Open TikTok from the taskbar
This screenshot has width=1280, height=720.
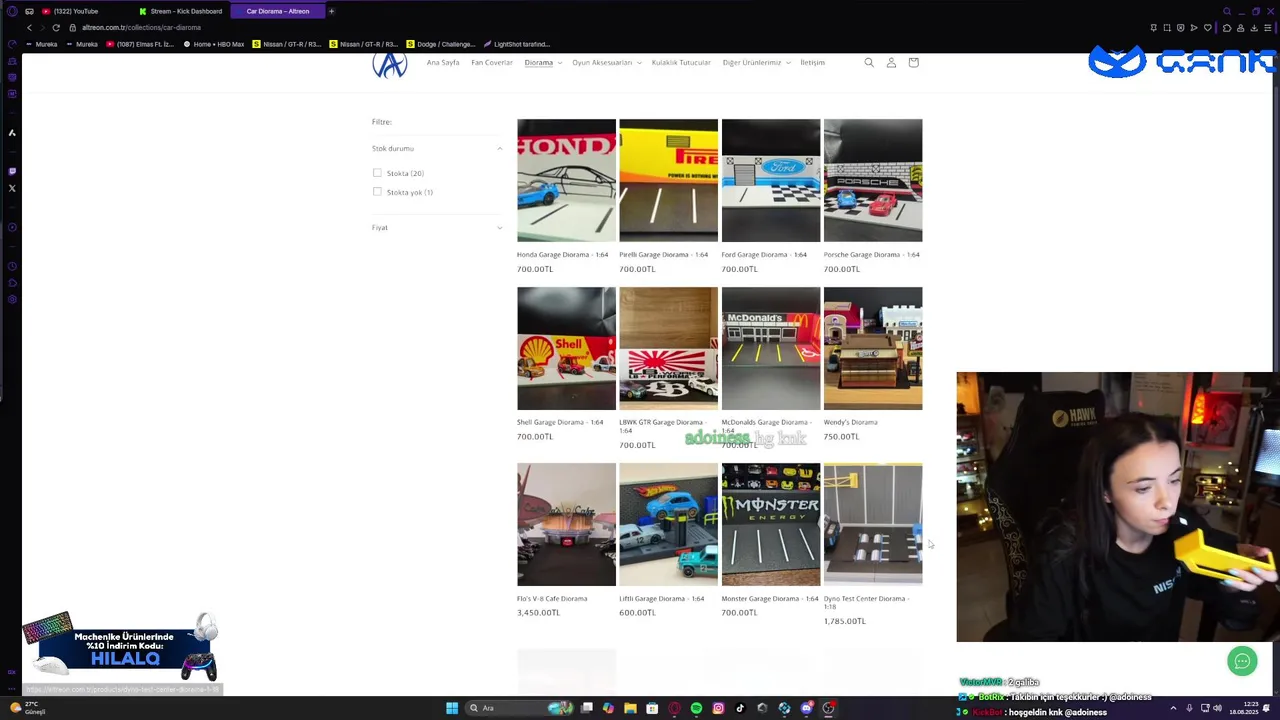point(740,708)
